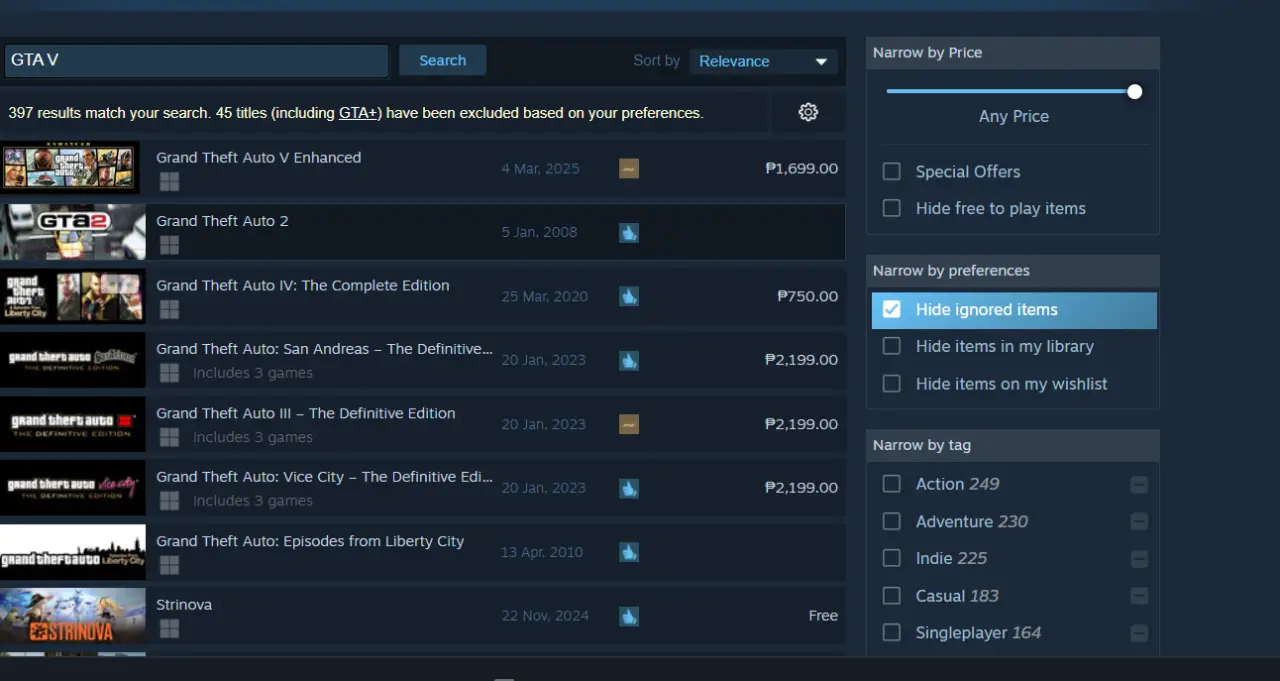The width and height of the screenshot is (1280, 681).
Task: Tick the Action tag checkbox
Action: [x=891, y=484]
